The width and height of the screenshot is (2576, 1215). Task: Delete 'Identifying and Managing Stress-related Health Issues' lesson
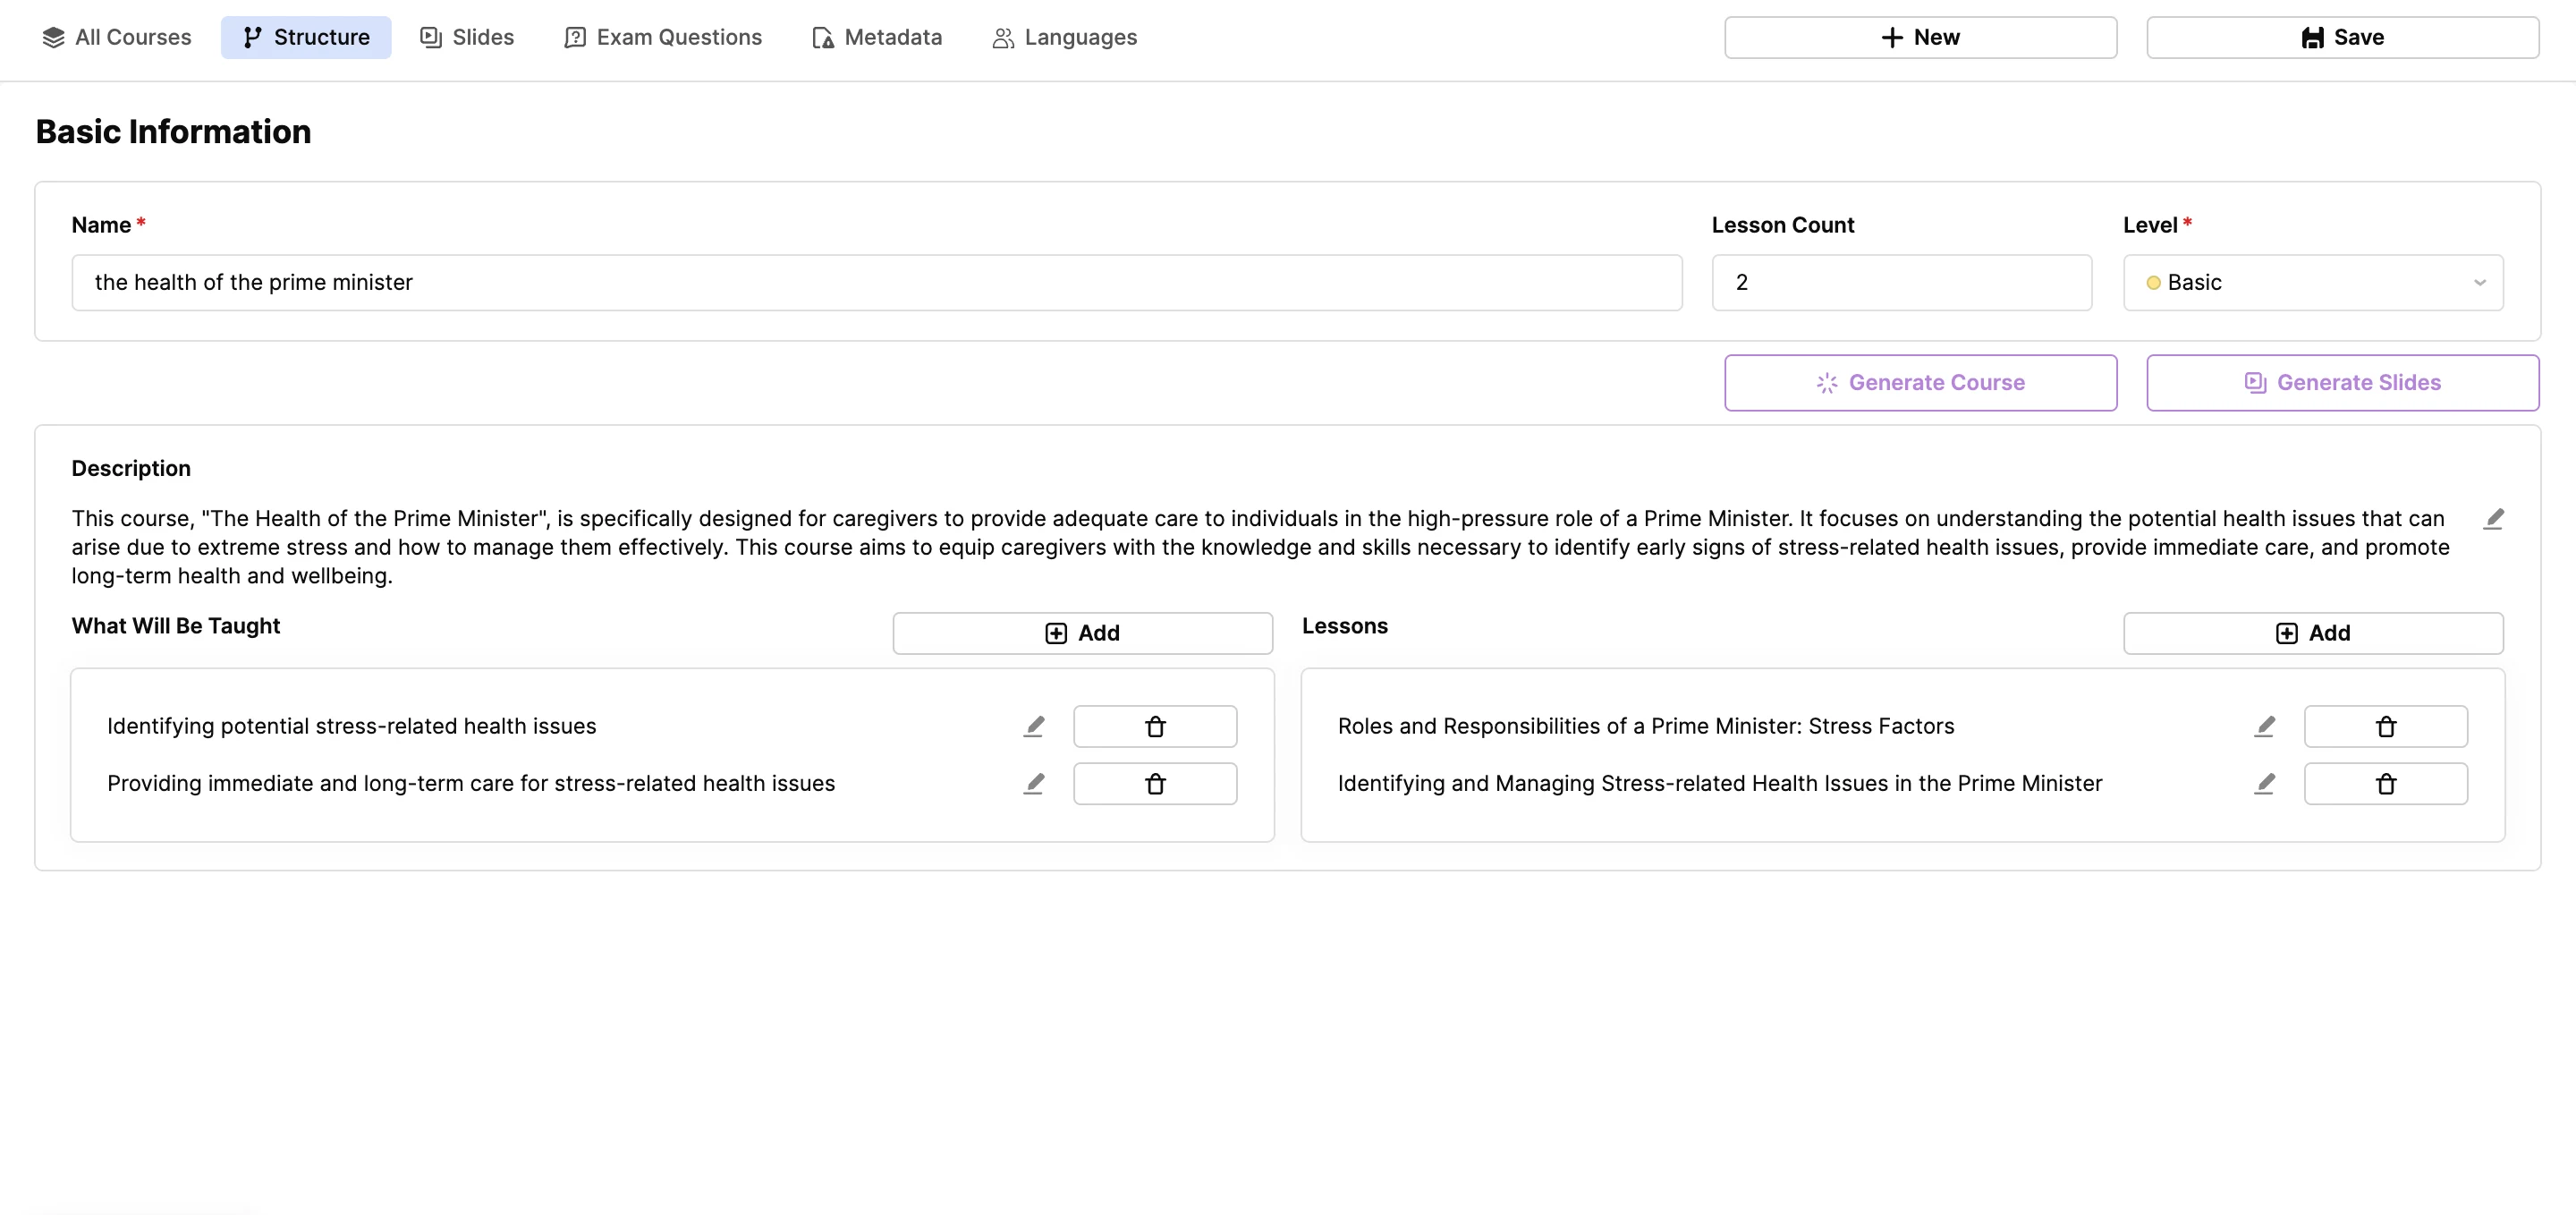(x=2385, y=783)
